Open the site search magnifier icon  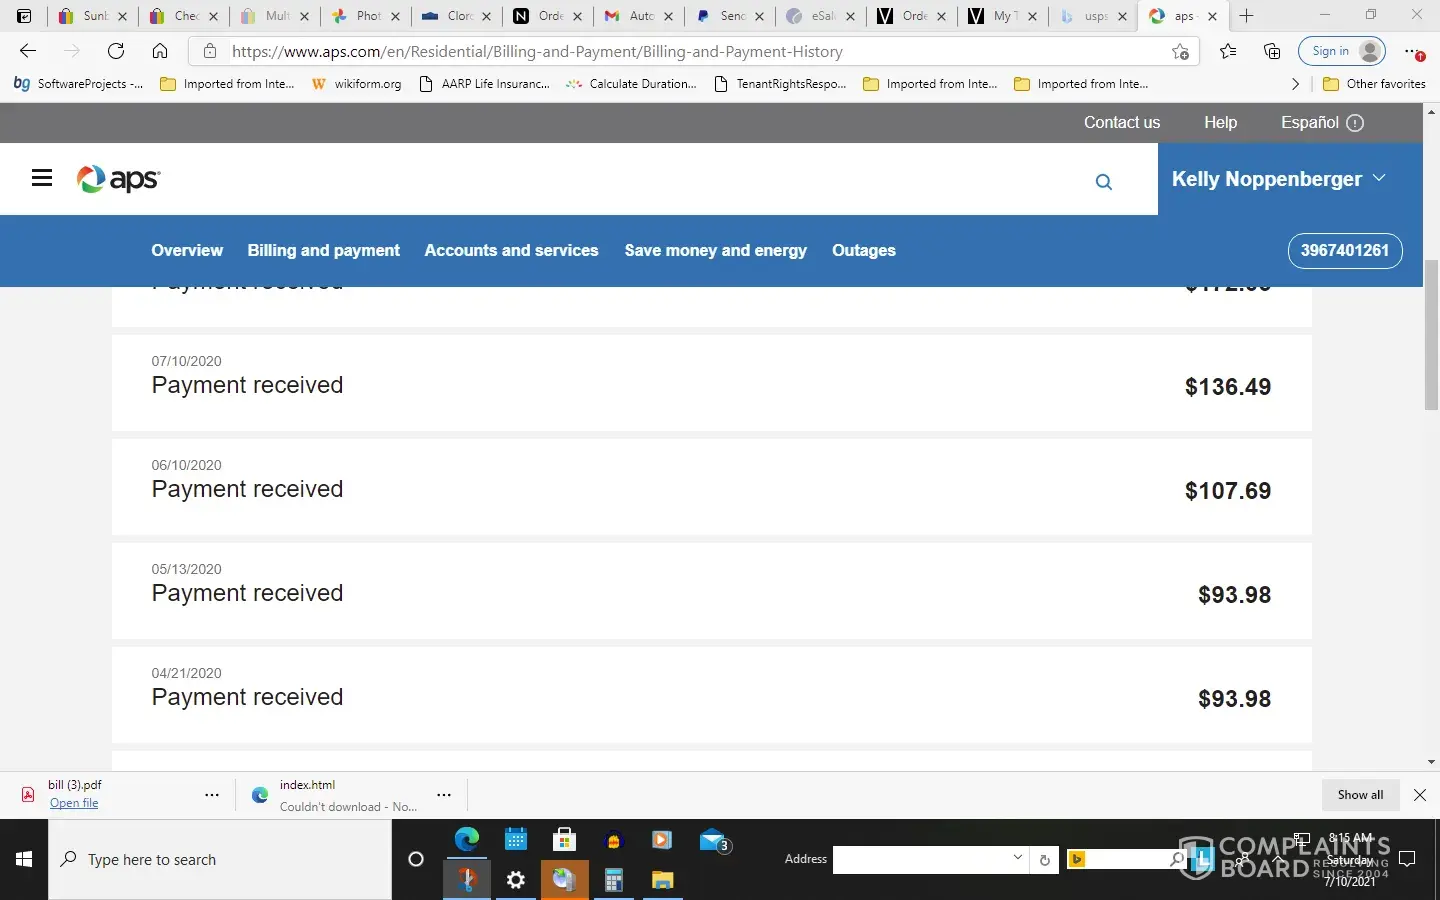1103,182
